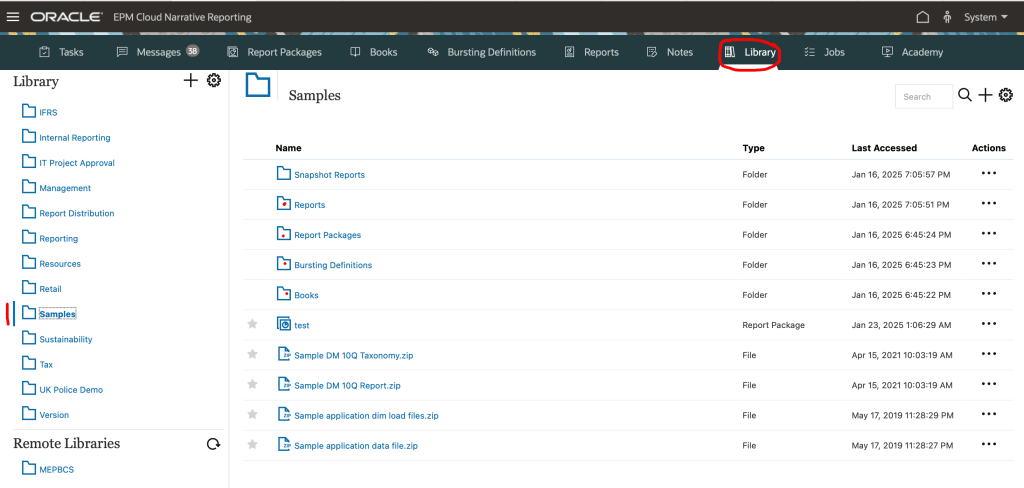This screenshot has width=1024, height=488.
Task: Click in the Search input field
Action: click(922, 97)
